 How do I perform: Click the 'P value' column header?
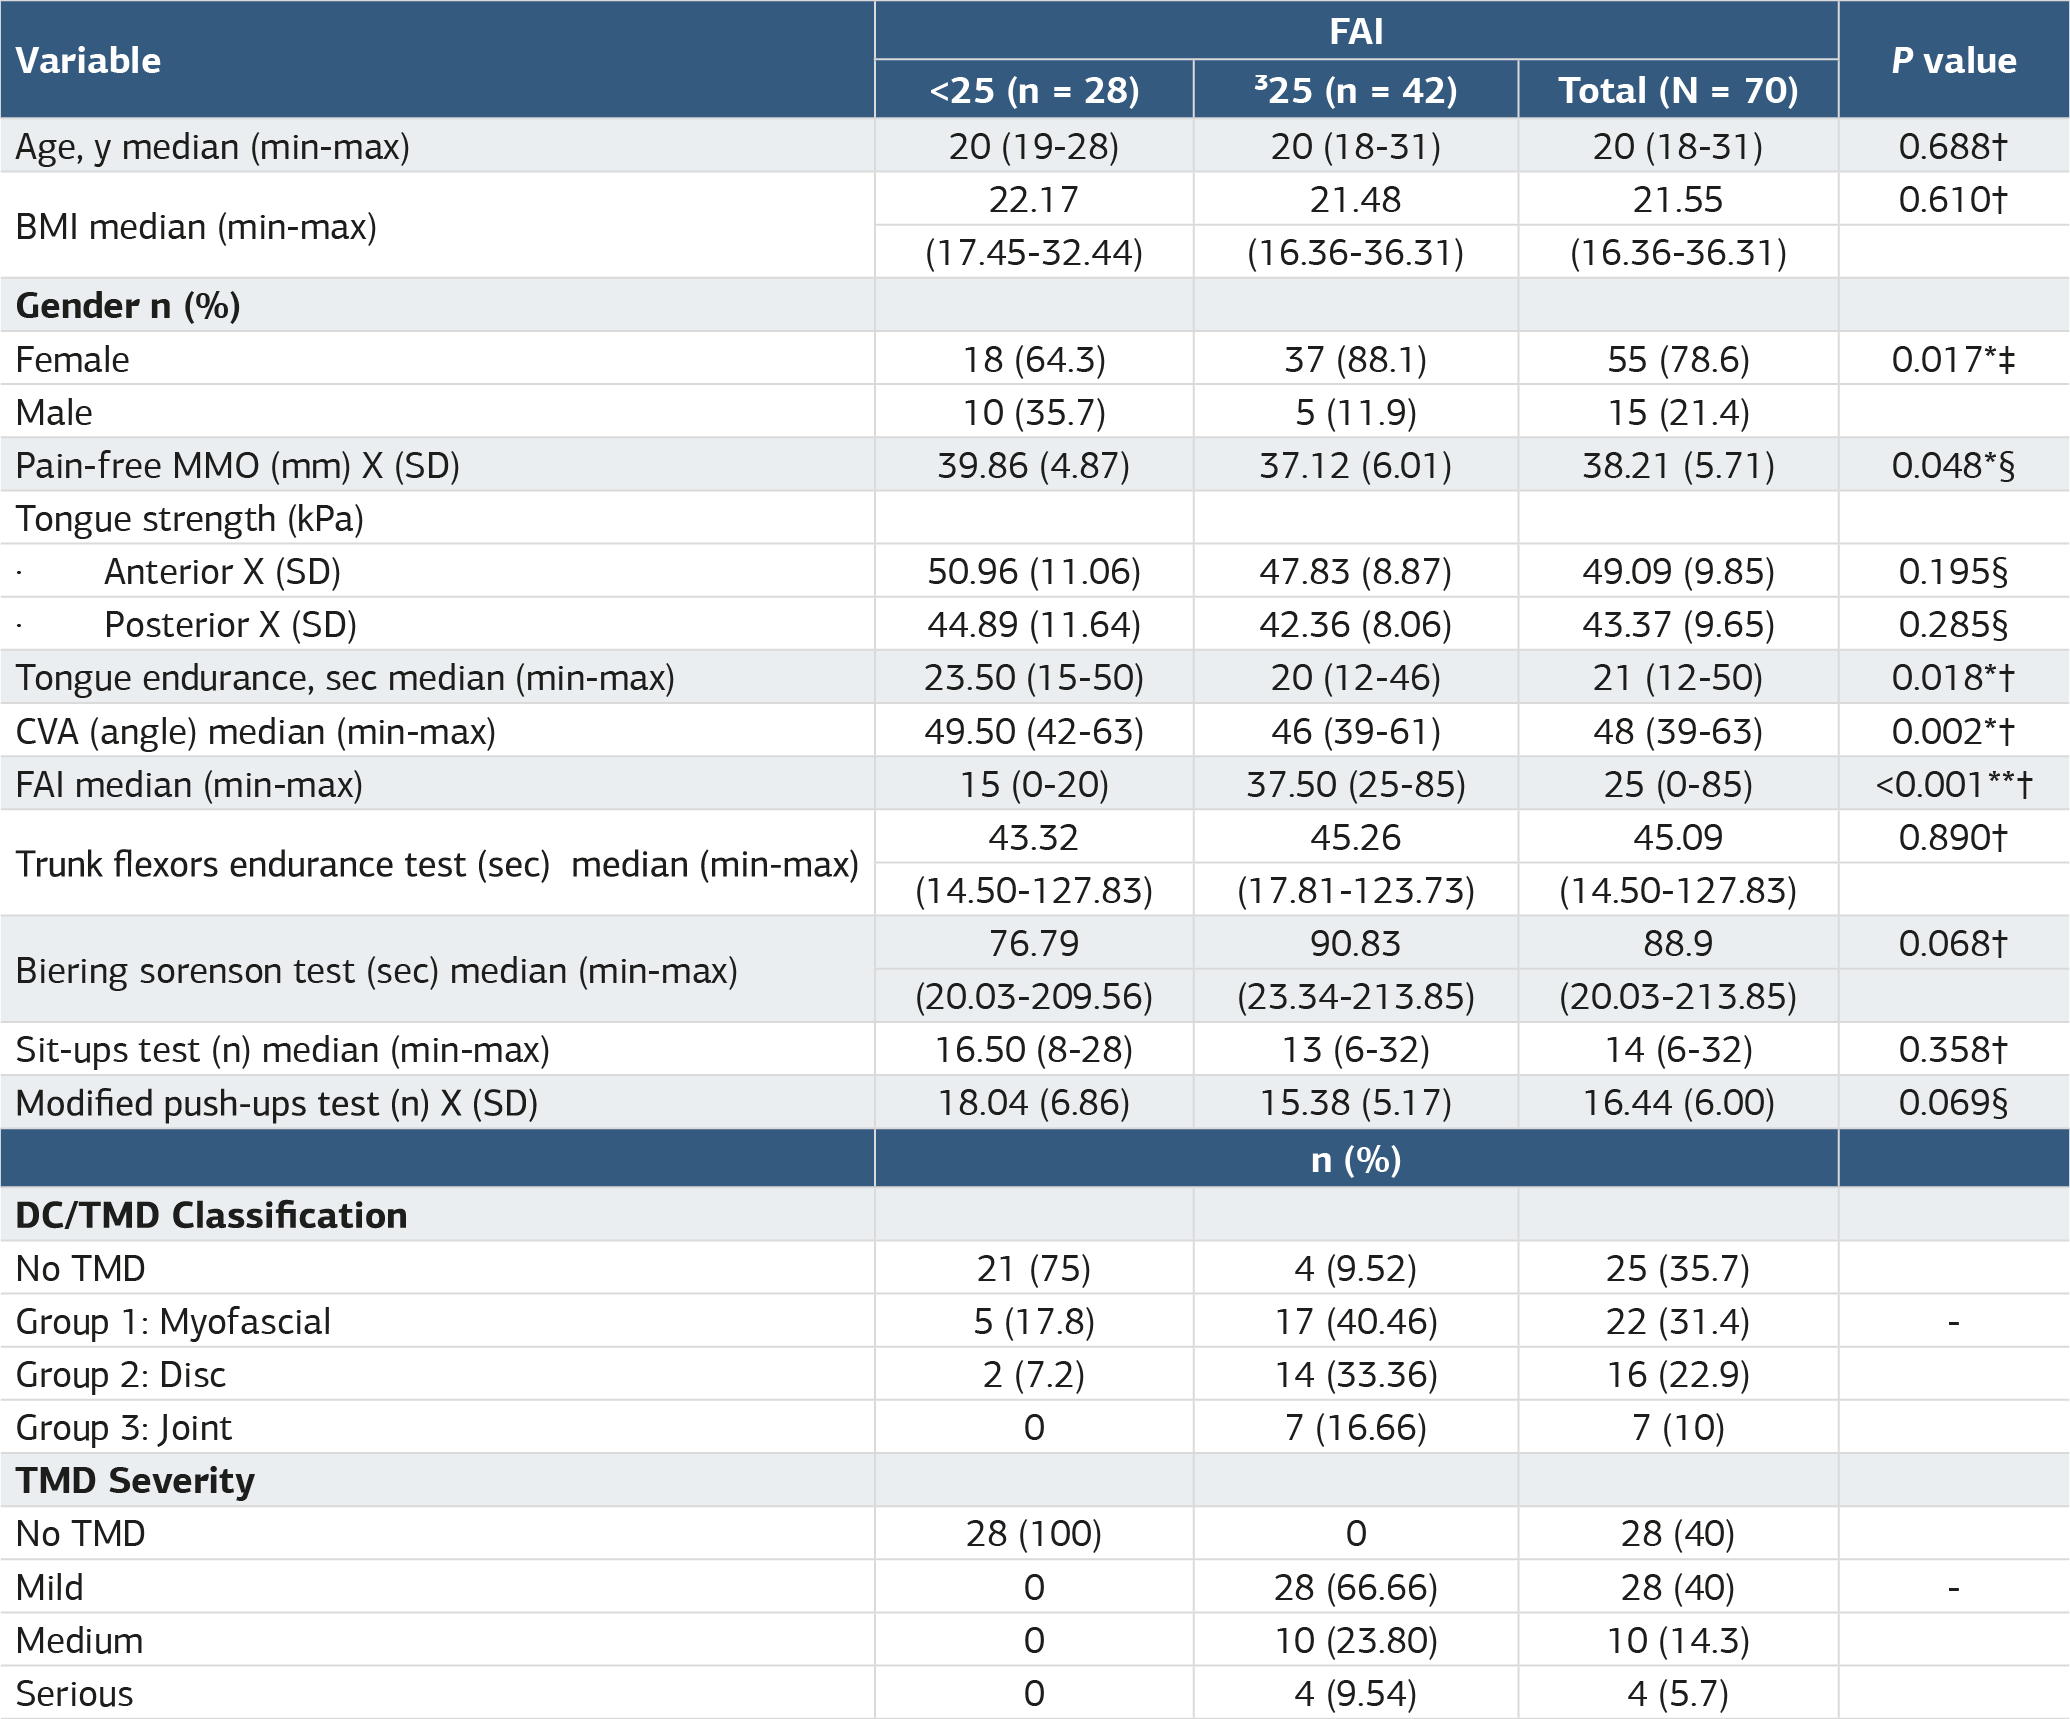1953,60
